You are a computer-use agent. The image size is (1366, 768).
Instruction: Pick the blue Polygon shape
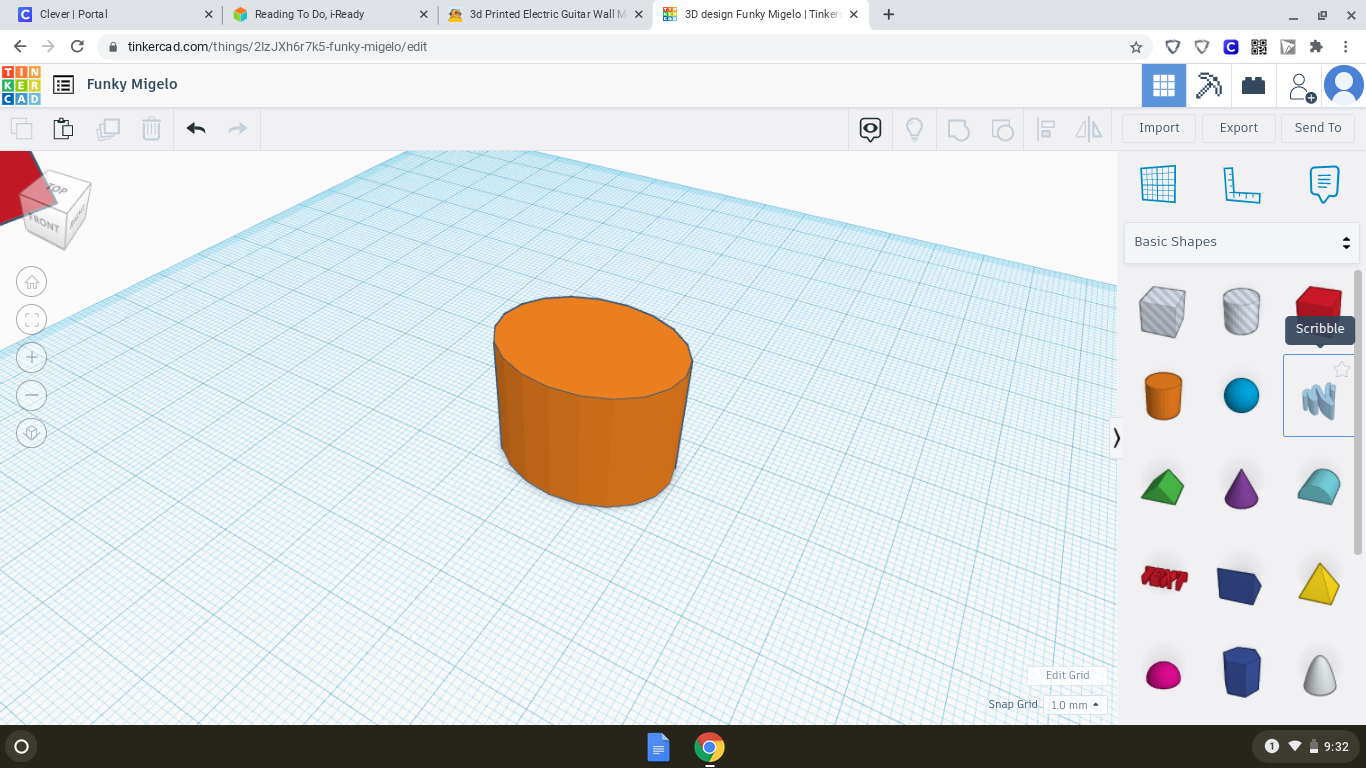pyautogui.click(x=1241, y=672)
